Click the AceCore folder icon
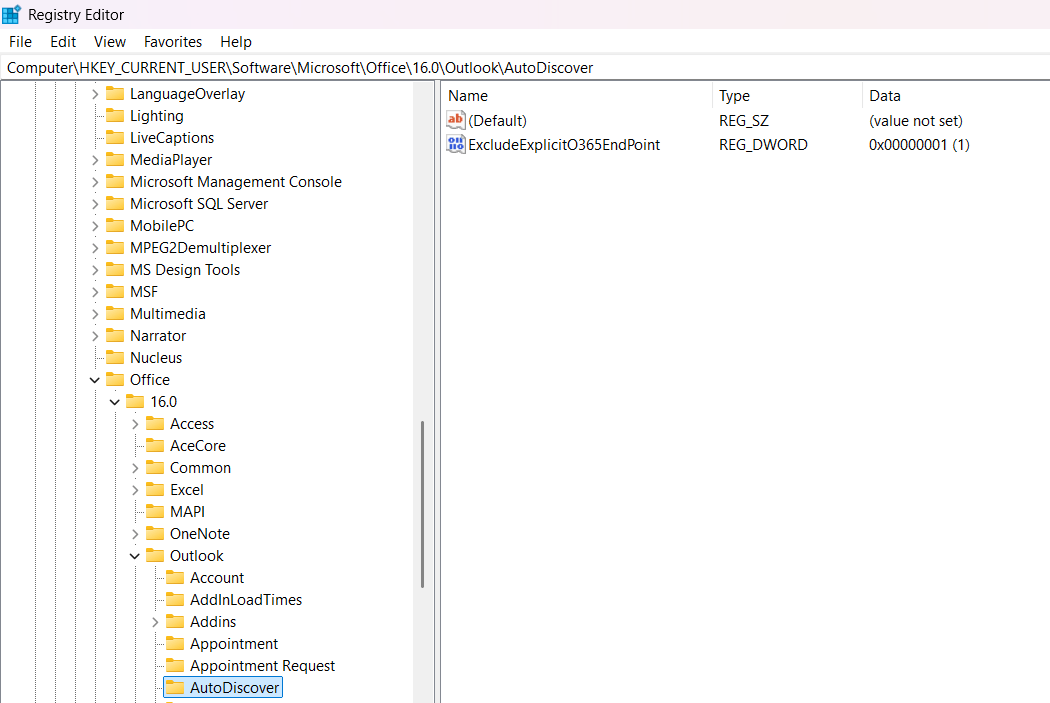1050x703 pixels. click(x=155, y=445)
